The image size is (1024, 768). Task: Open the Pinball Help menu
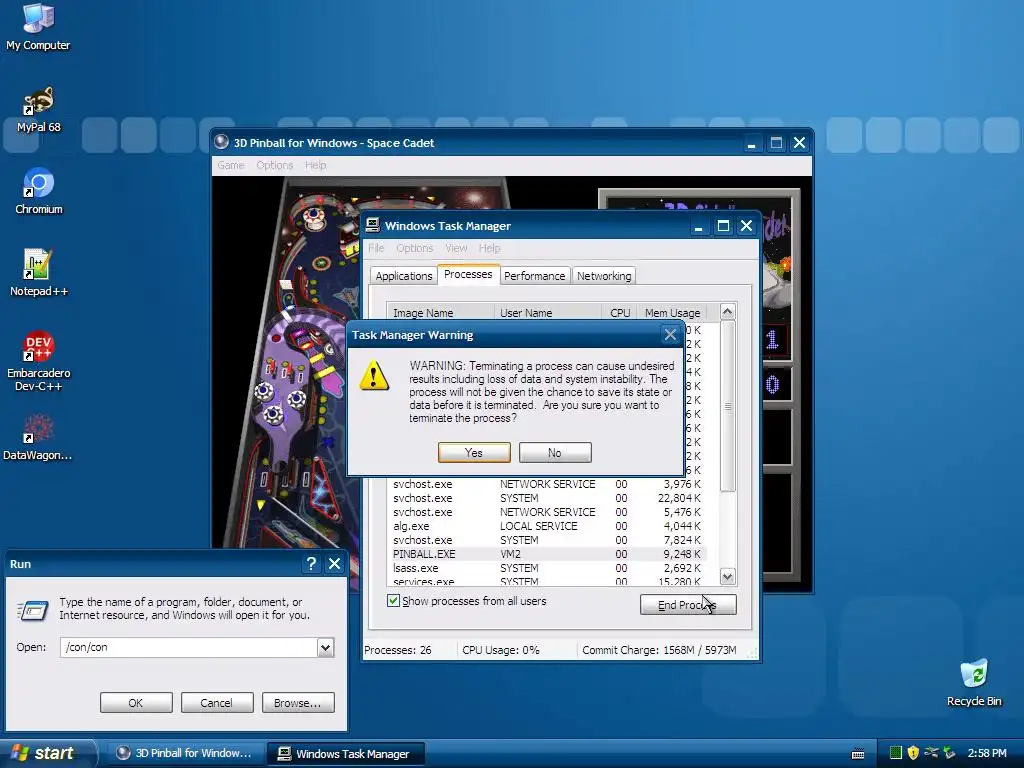tap(315, 165)
